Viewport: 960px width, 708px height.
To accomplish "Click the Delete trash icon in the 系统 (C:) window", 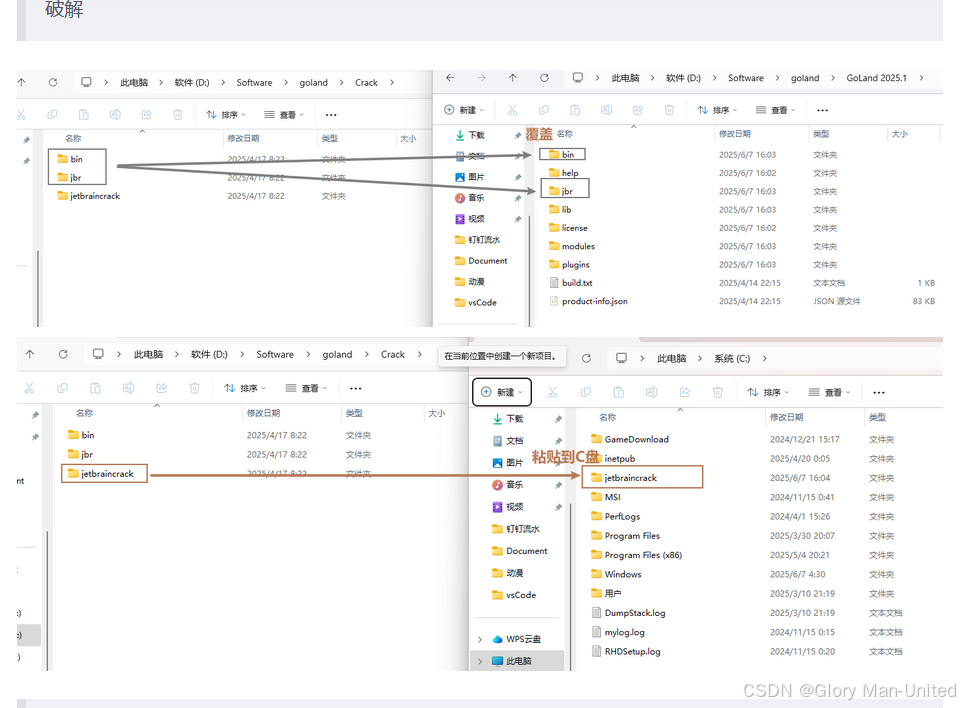I will 718,392.
